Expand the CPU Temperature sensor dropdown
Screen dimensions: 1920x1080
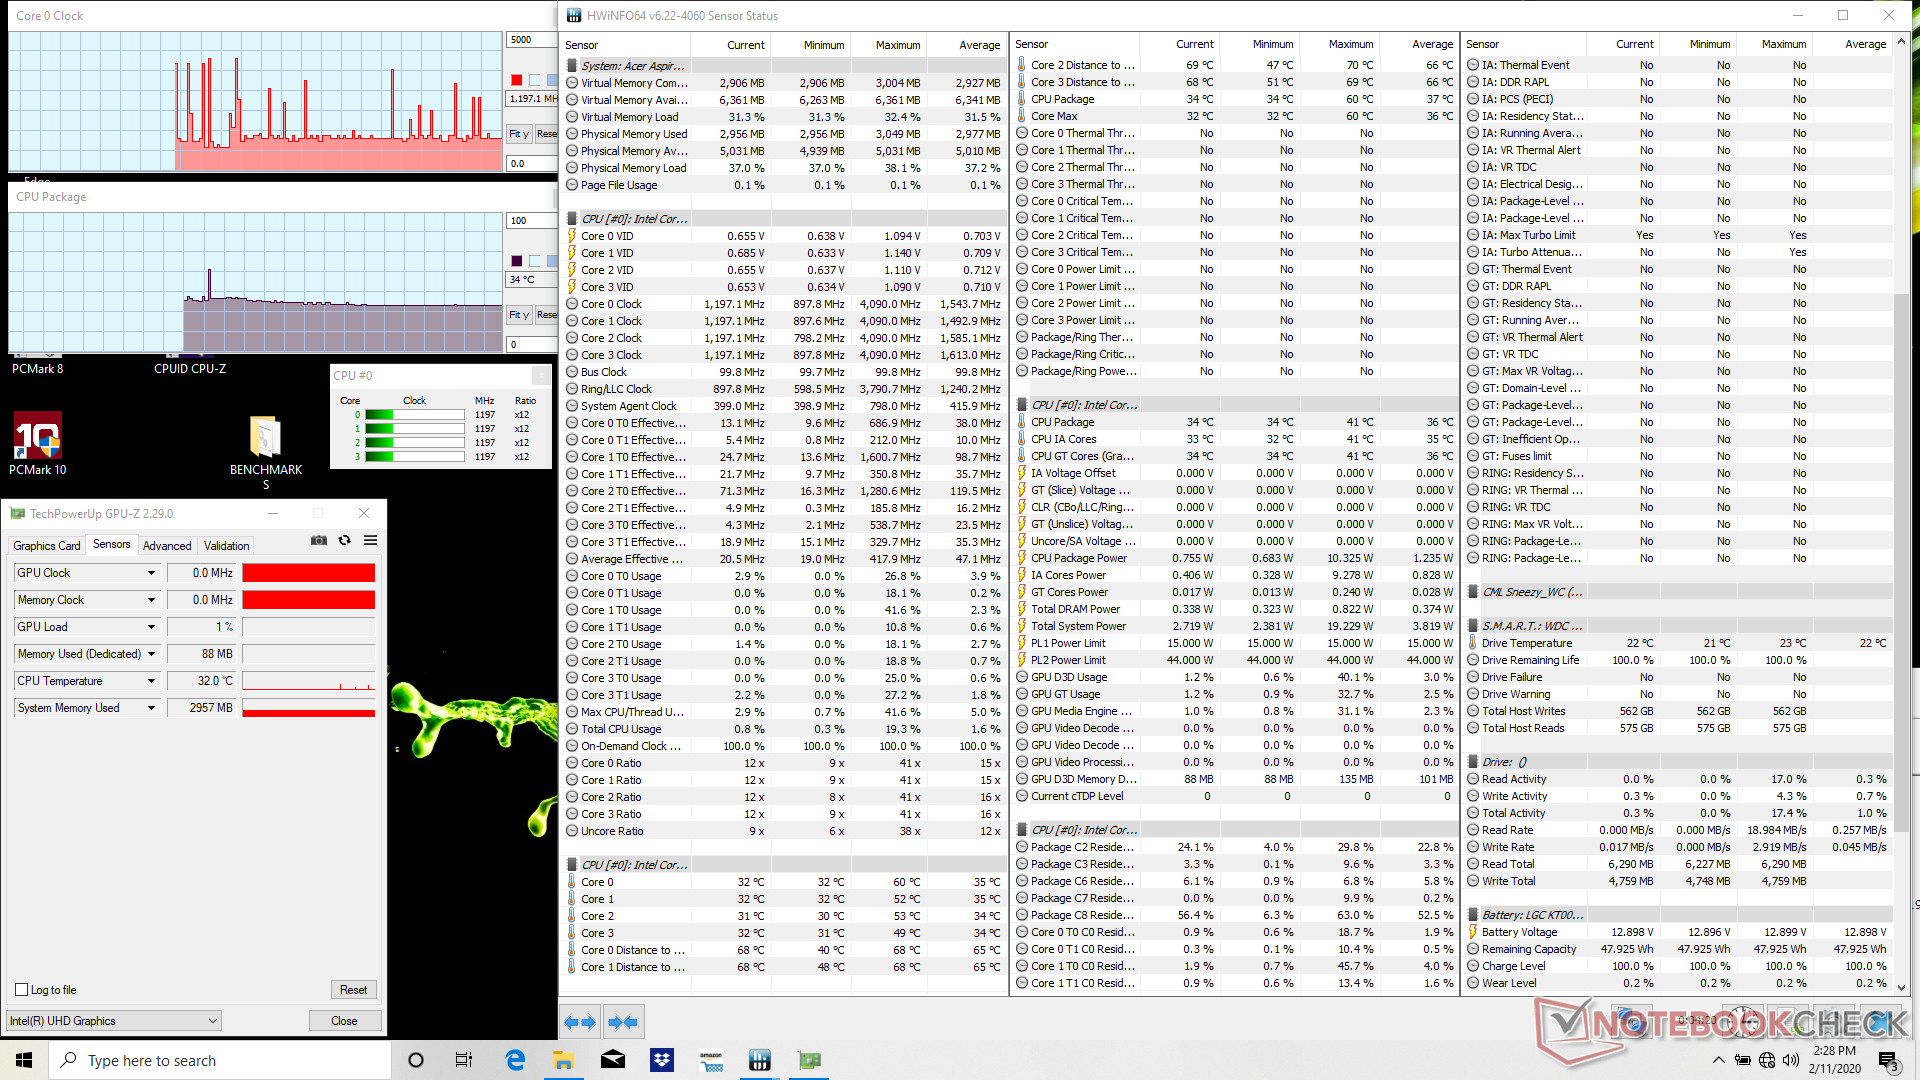click(151, 681)
